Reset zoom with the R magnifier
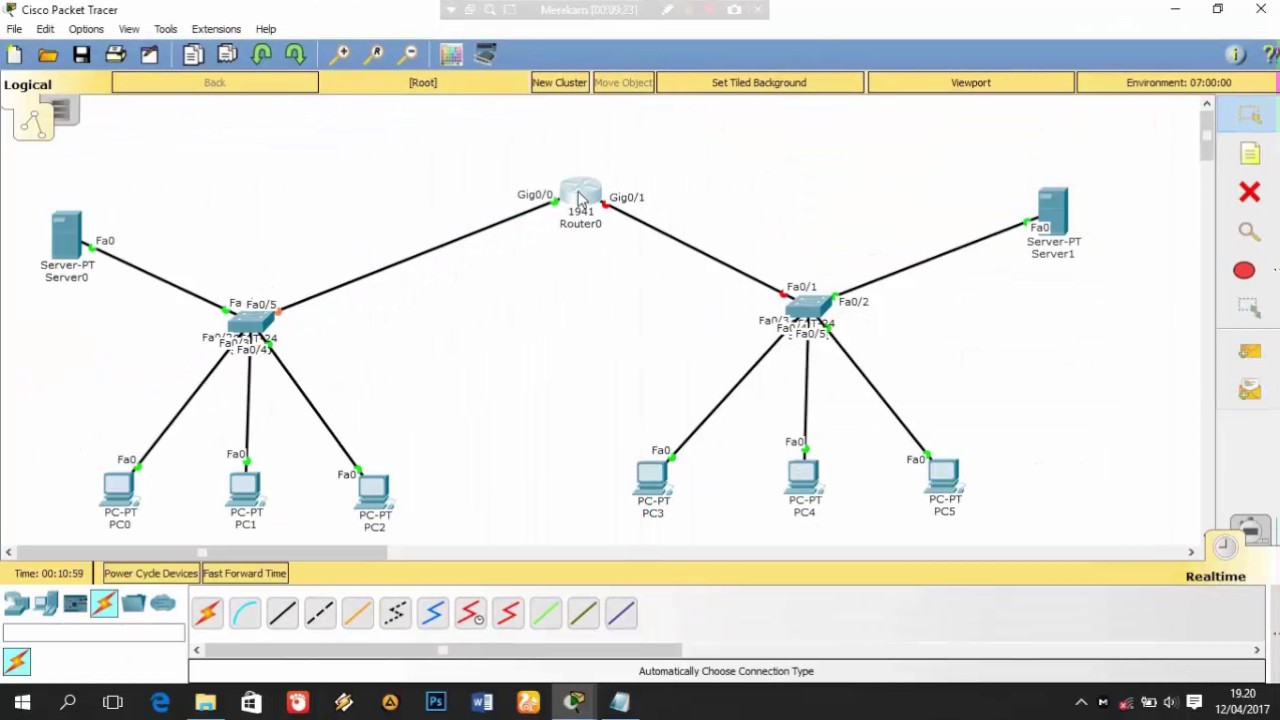1280x720 pixels. [x=374, y=55]
